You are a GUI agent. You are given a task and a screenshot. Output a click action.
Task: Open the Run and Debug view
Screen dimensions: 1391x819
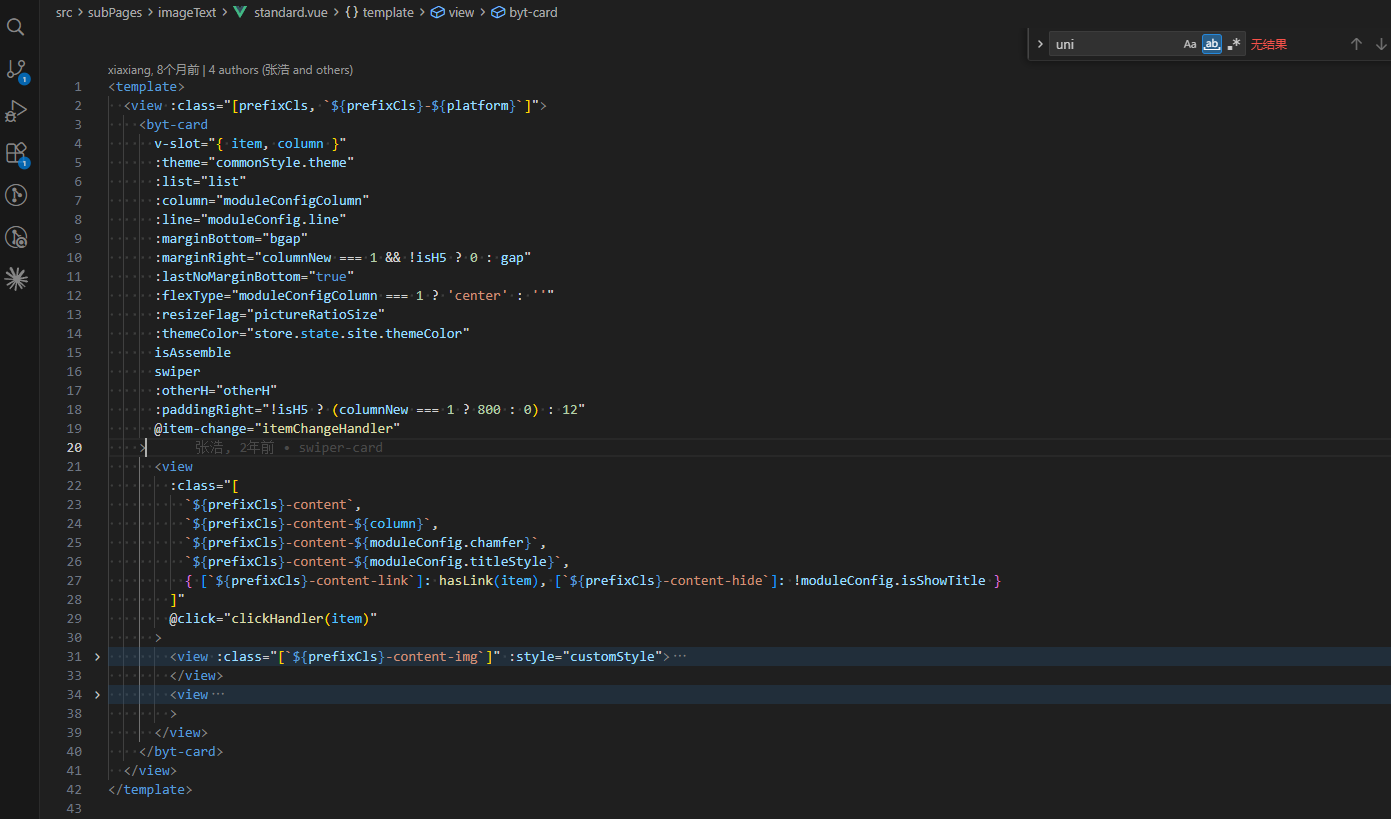16,111
